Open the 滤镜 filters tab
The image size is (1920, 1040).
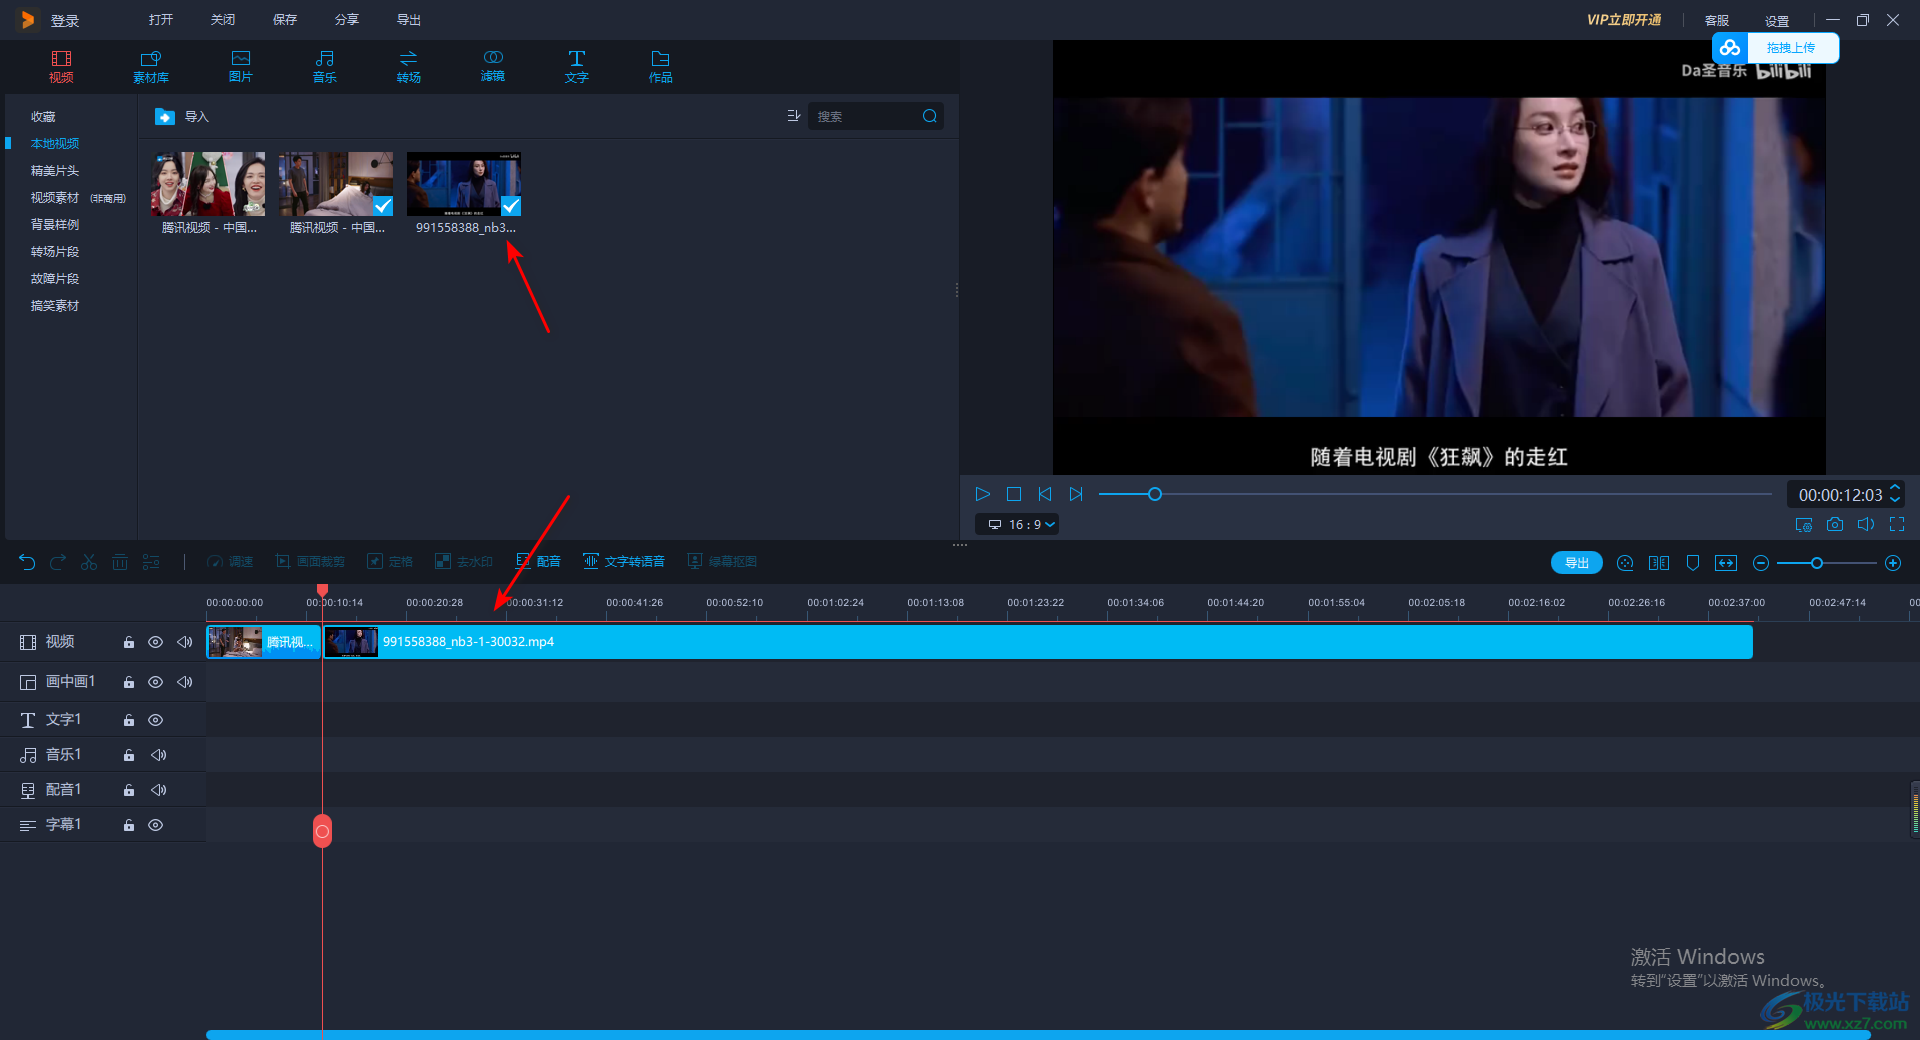coord(493,67)
